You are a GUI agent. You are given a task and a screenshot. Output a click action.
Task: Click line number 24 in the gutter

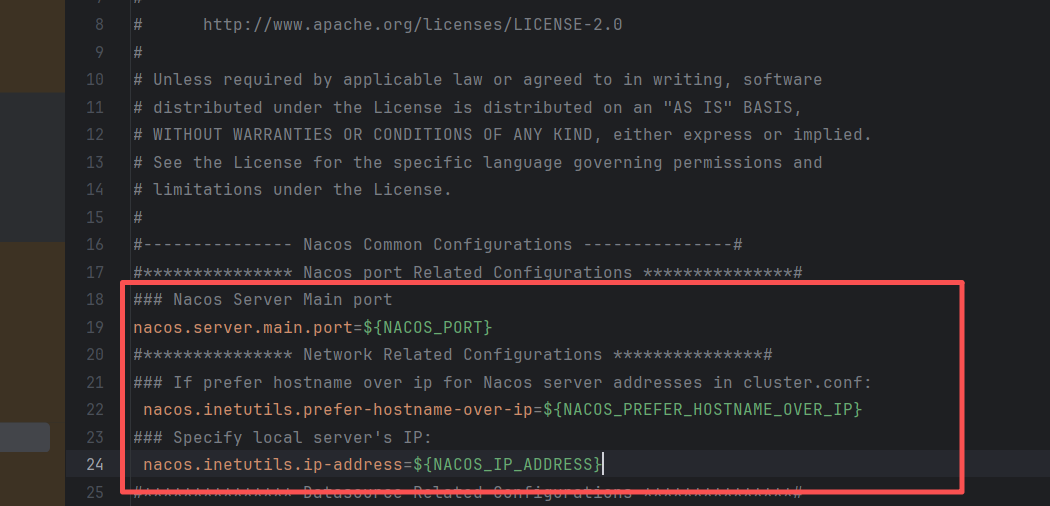(x=95, y=464)
